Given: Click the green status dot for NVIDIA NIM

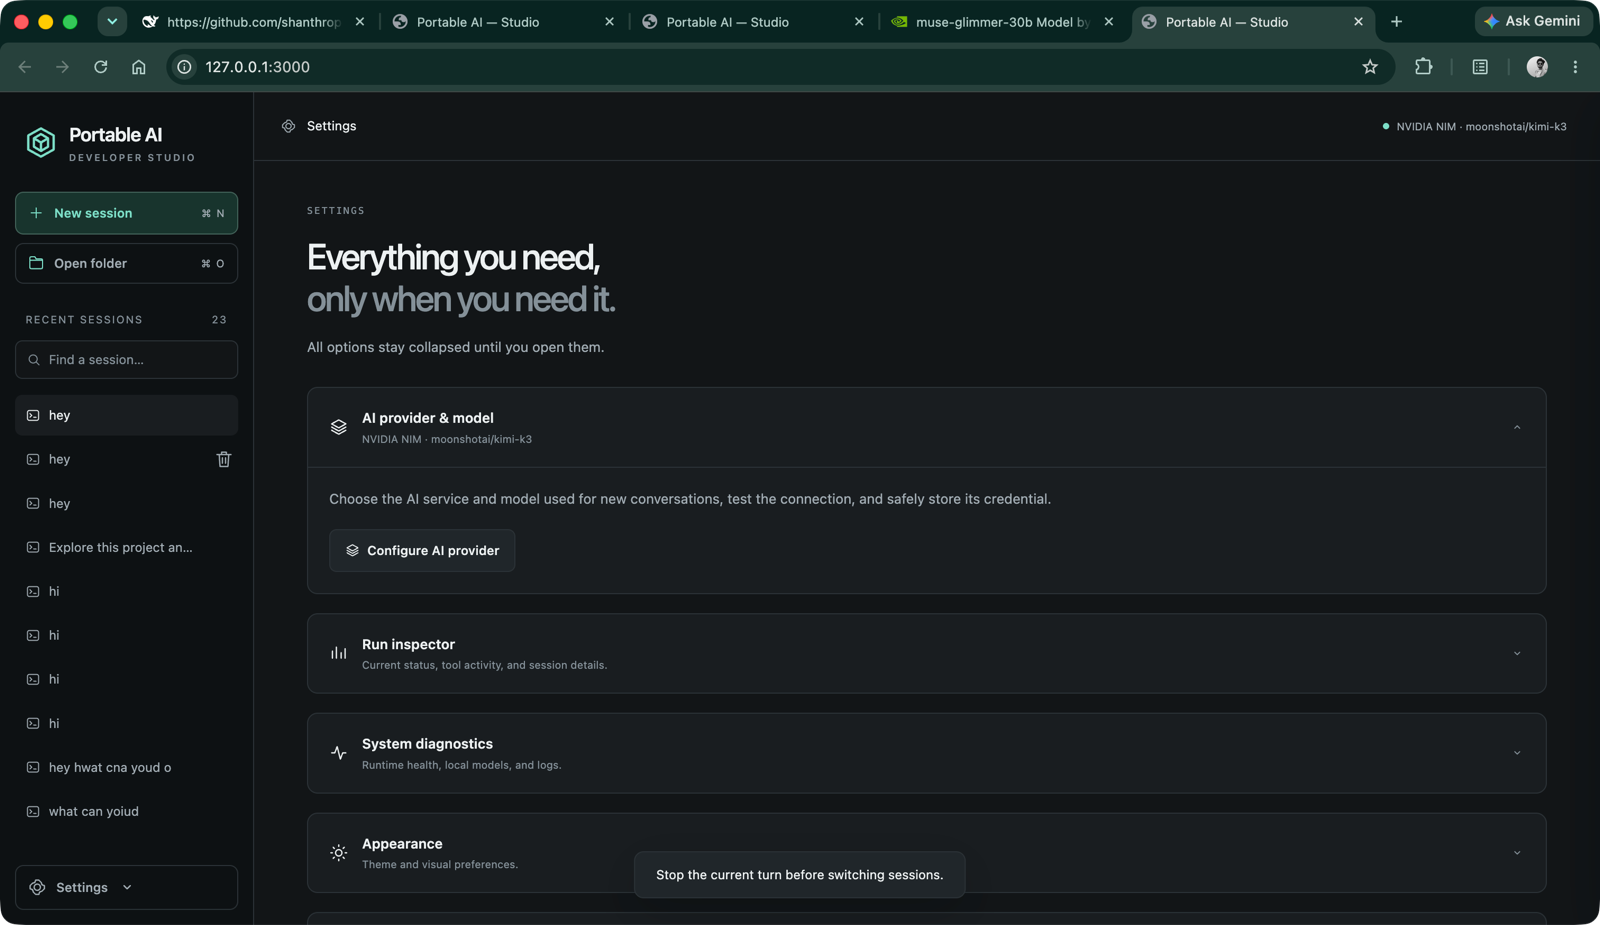Looking at the screenshot, I should coord(1385,127).
